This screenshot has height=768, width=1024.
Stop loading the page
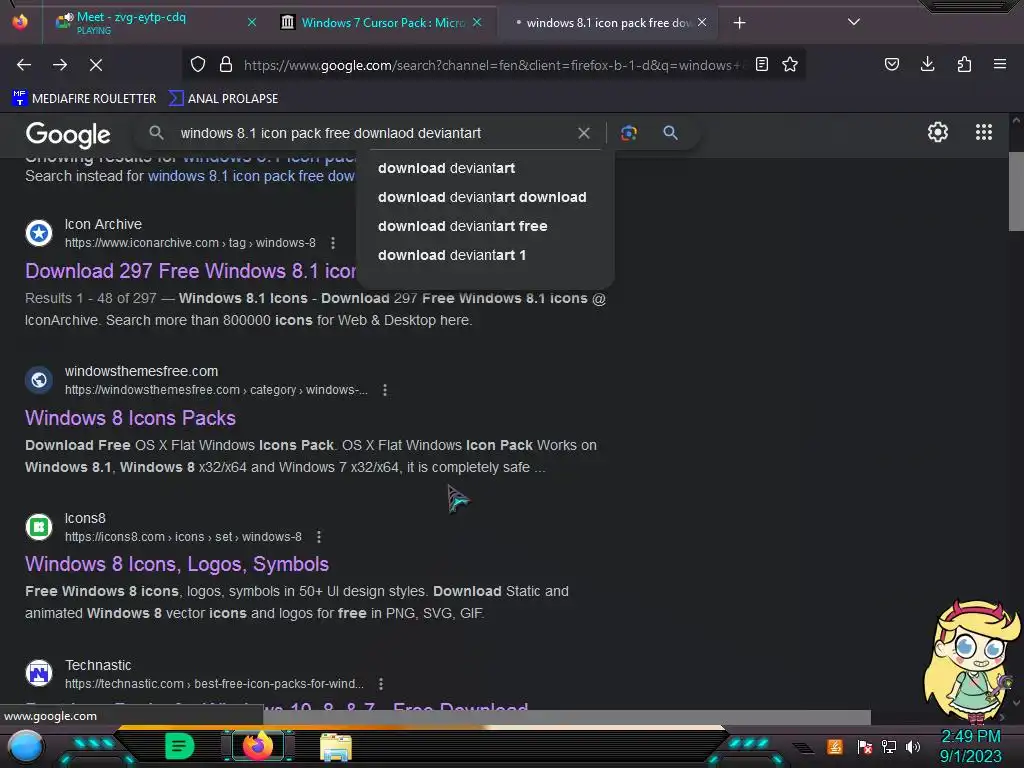point(96,65)
